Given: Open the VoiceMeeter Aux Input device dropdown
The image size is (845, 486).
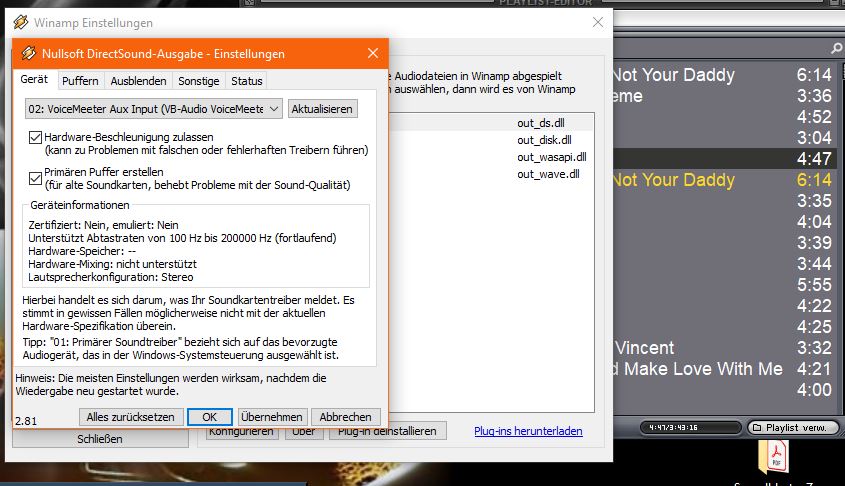Looking at the screenshot, I should [154, 109].
